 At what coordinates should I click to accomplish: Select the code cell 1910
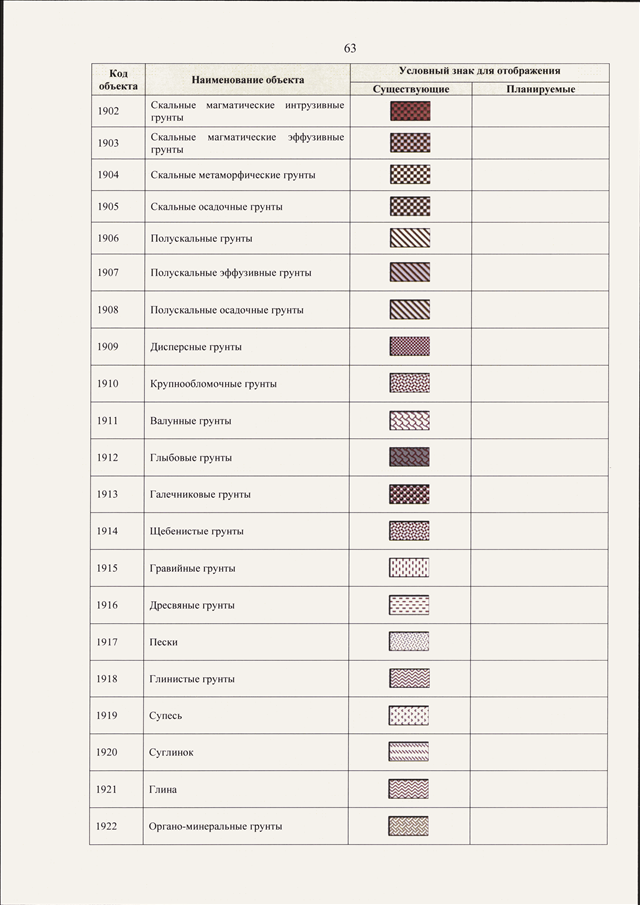point(108,383)
